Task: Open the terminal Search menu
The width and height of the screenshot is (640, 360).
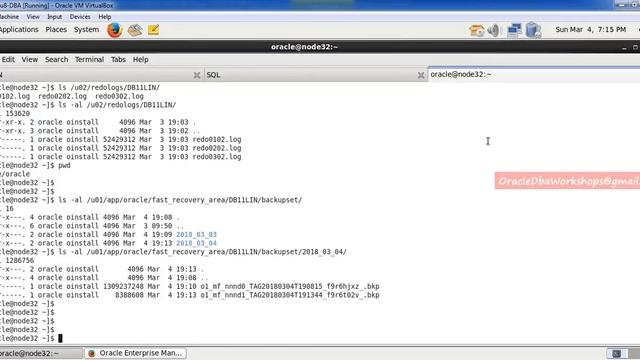Action: pos(56,60)
